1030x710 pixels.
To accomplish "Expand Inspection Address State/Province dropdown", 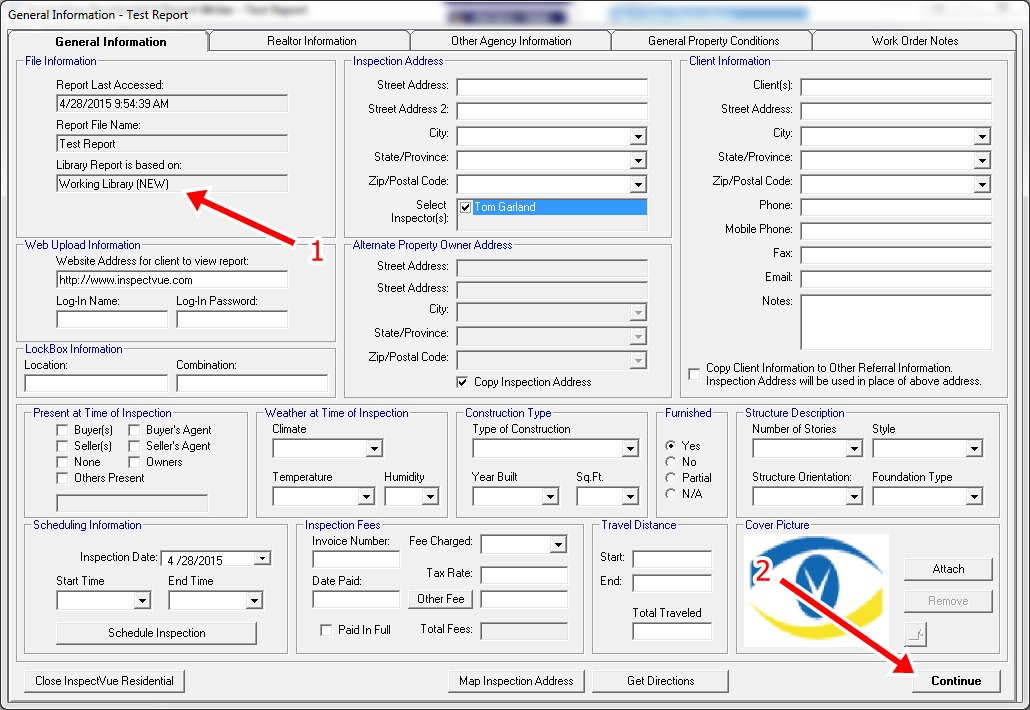I will point(638,160).
